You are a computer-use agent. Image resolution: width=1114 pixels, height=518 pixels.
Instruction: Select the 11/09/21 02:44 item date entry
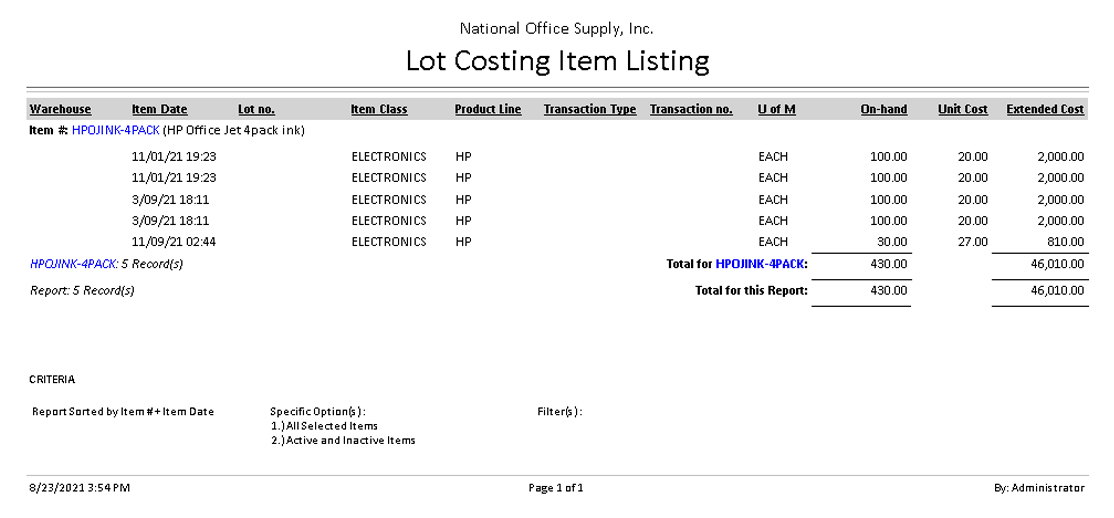(174, 241)
